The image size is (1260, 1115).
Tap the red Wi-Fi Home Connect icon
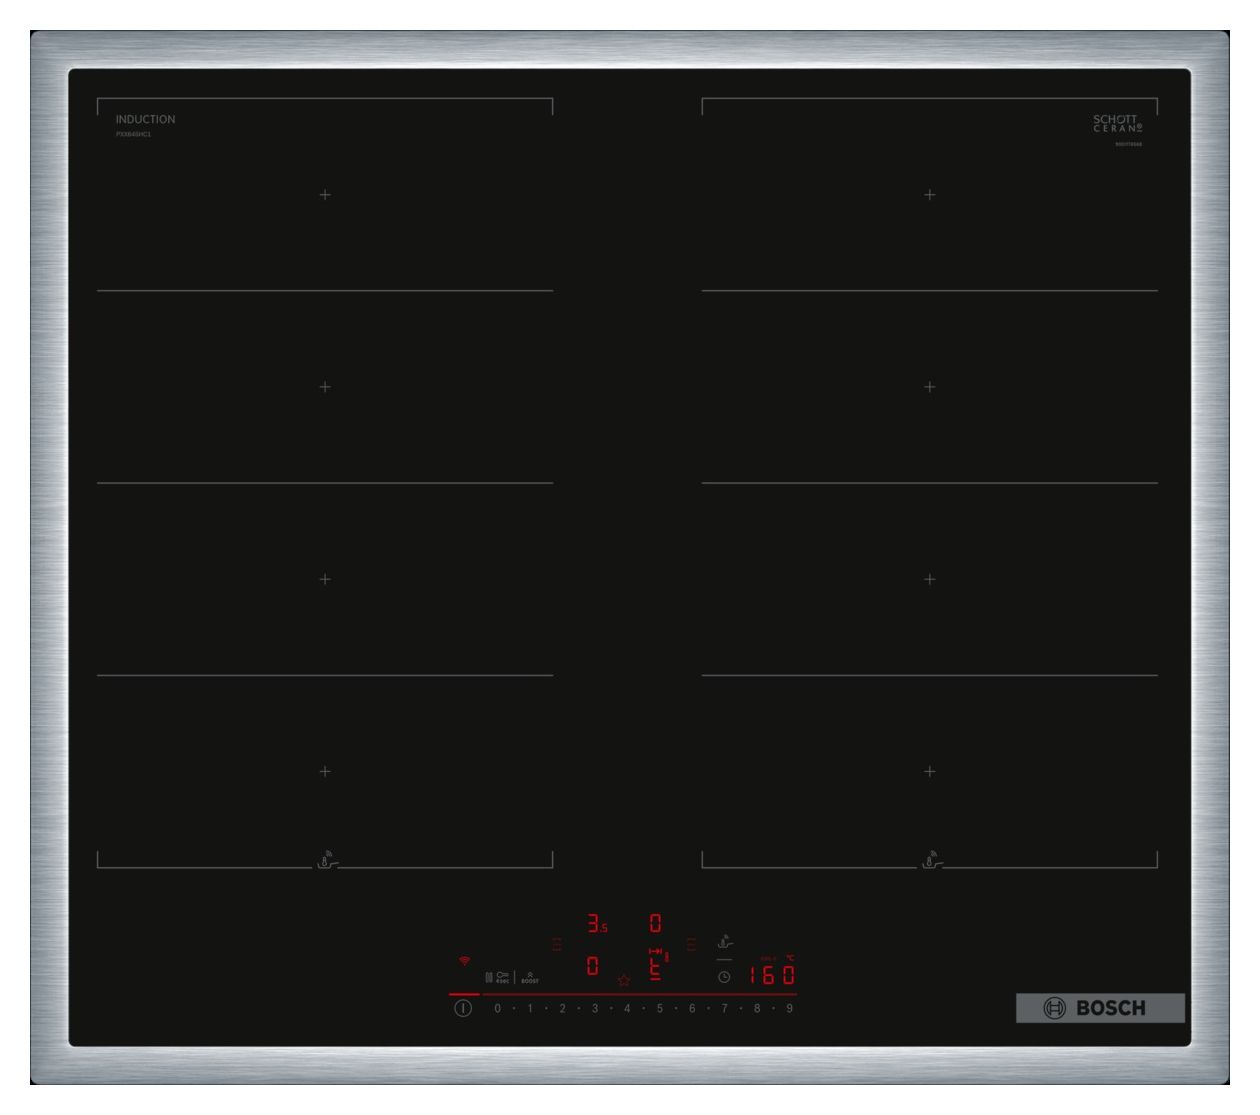[464, 961]
